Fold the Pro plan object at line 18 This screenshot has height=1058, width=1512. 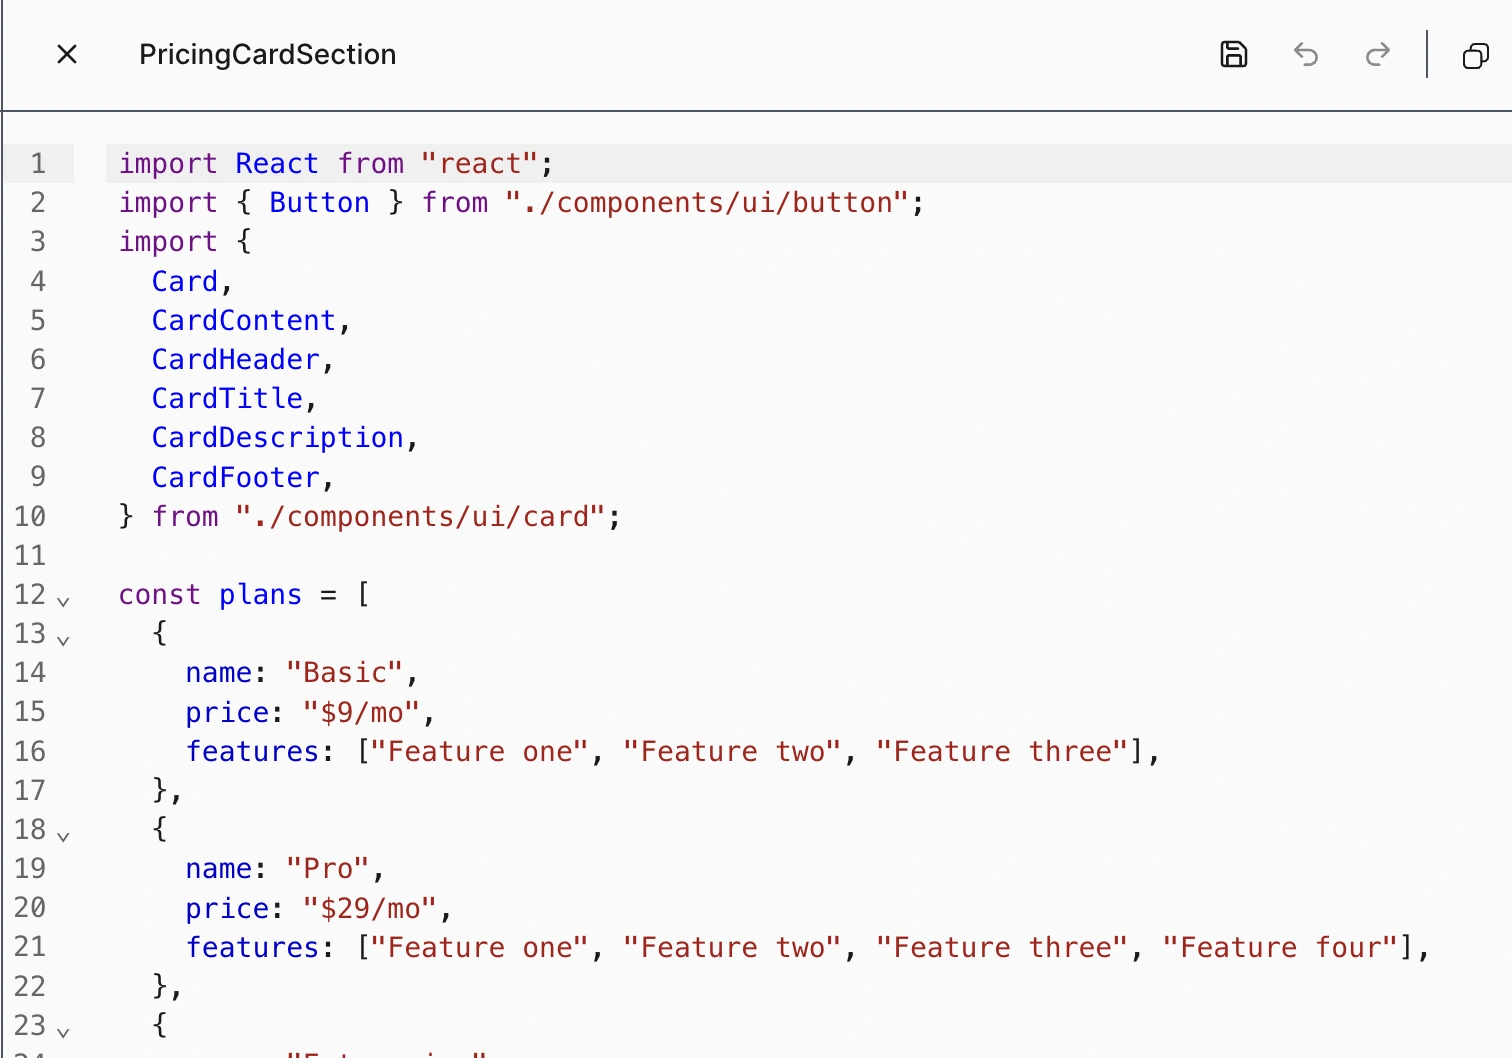tap(63, 836)
